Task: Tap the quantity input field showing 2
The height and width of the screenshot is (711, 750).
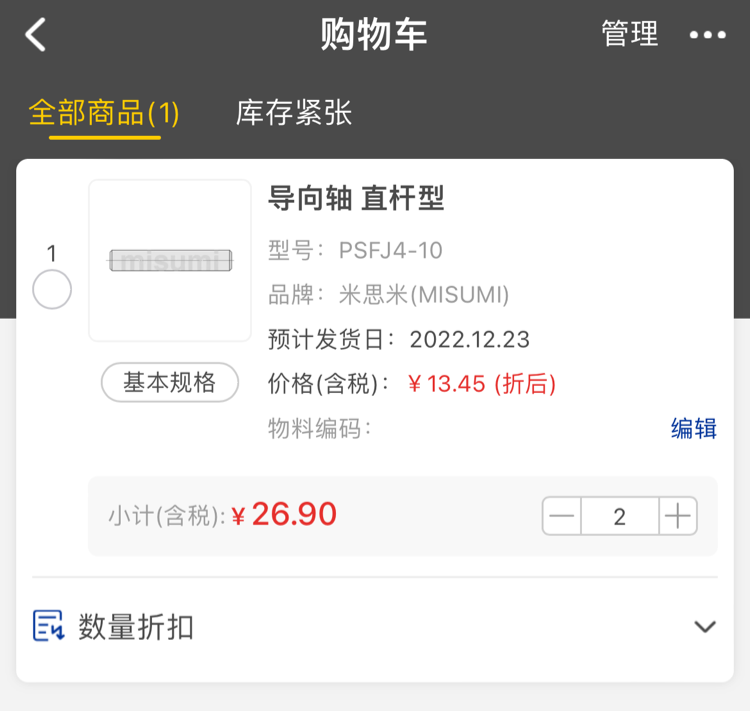Action: 620,517
